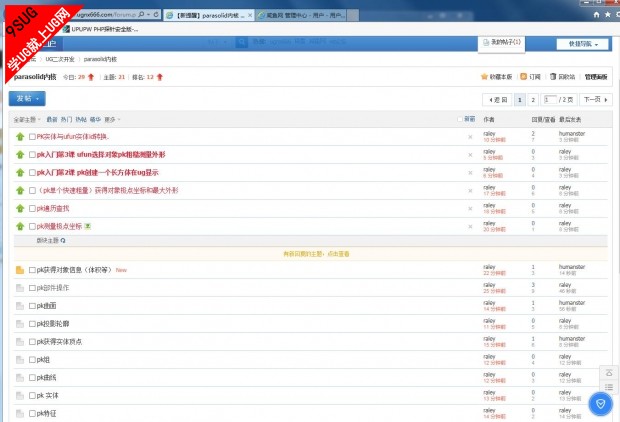Click the recycle bin icon in forum header
This screenshot has width=620, height=422.
pos(553,76)
